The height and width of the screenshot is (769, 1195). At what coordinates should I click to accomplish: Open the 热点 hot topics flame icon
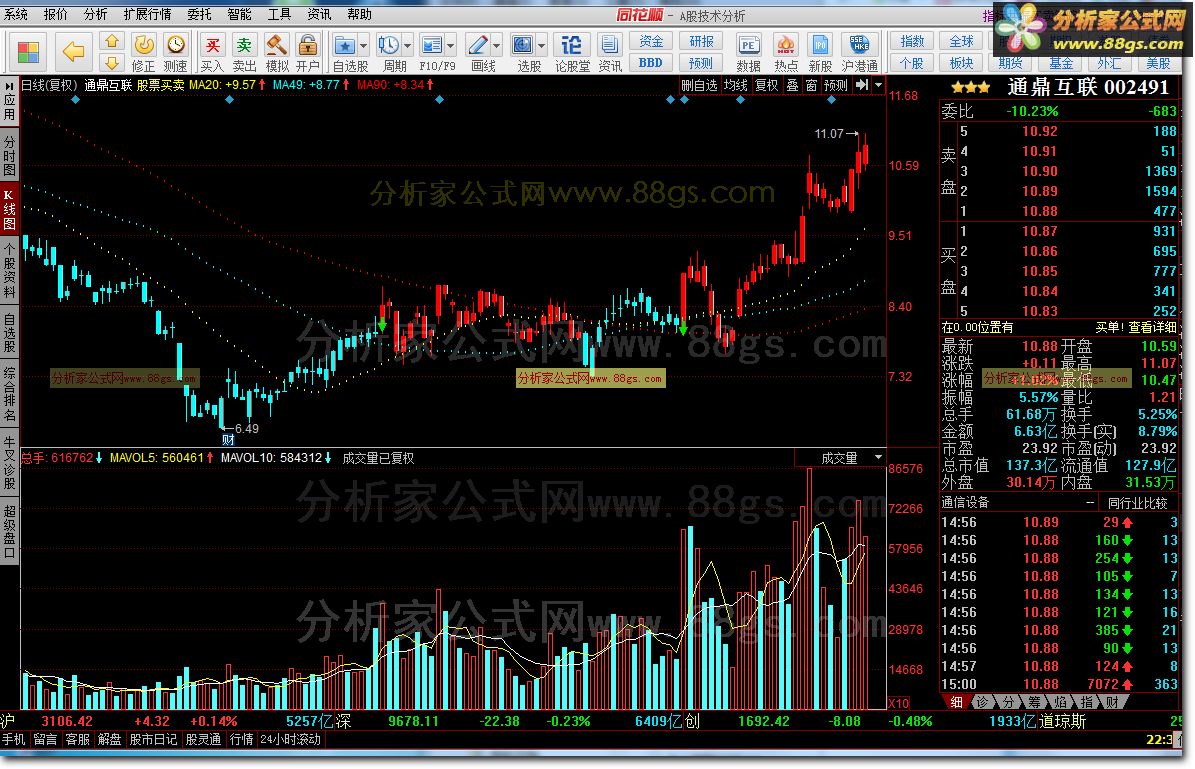(786, 53)
